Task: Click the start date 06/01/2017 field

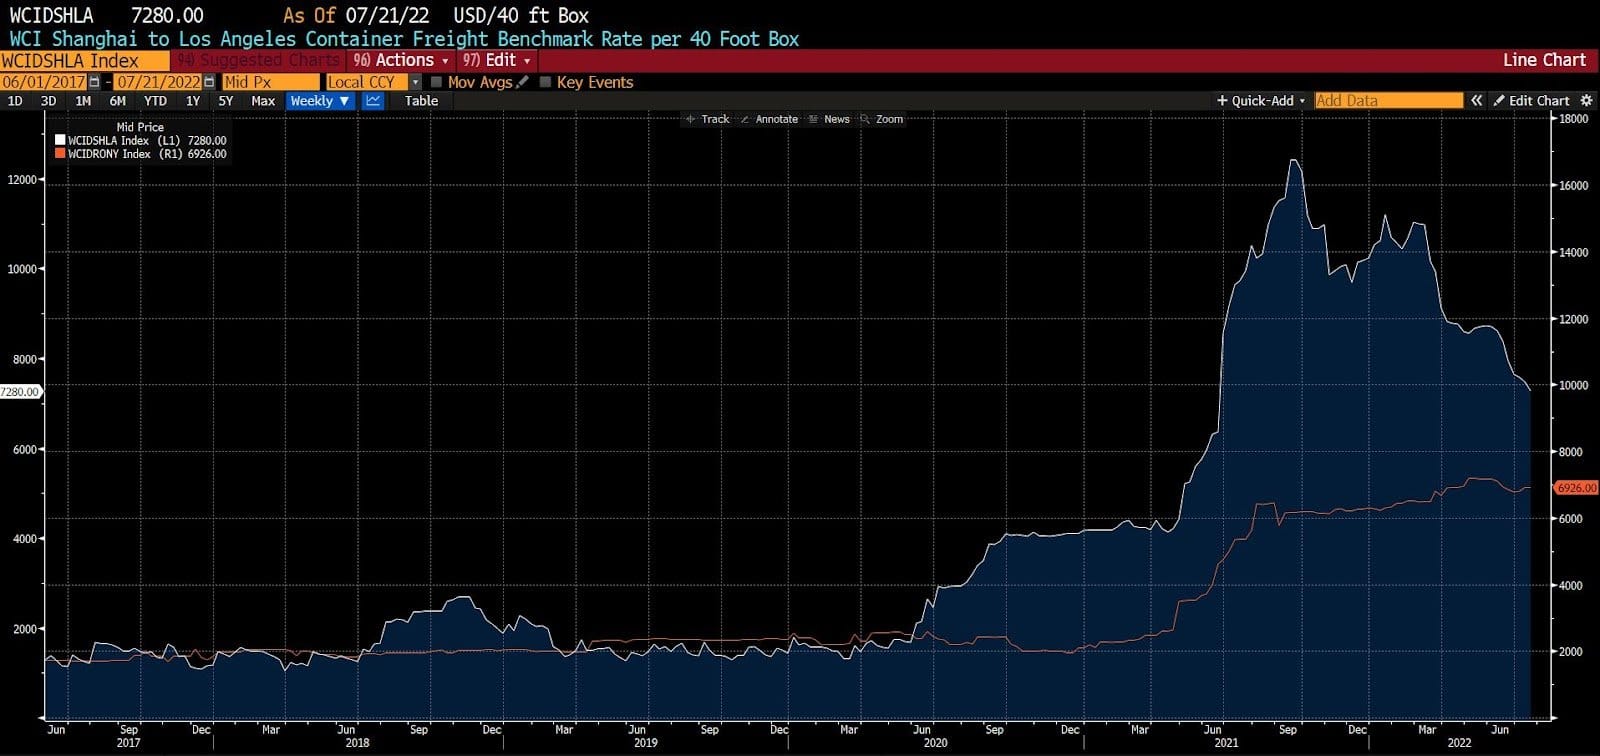Action: (x=44, y=82)
